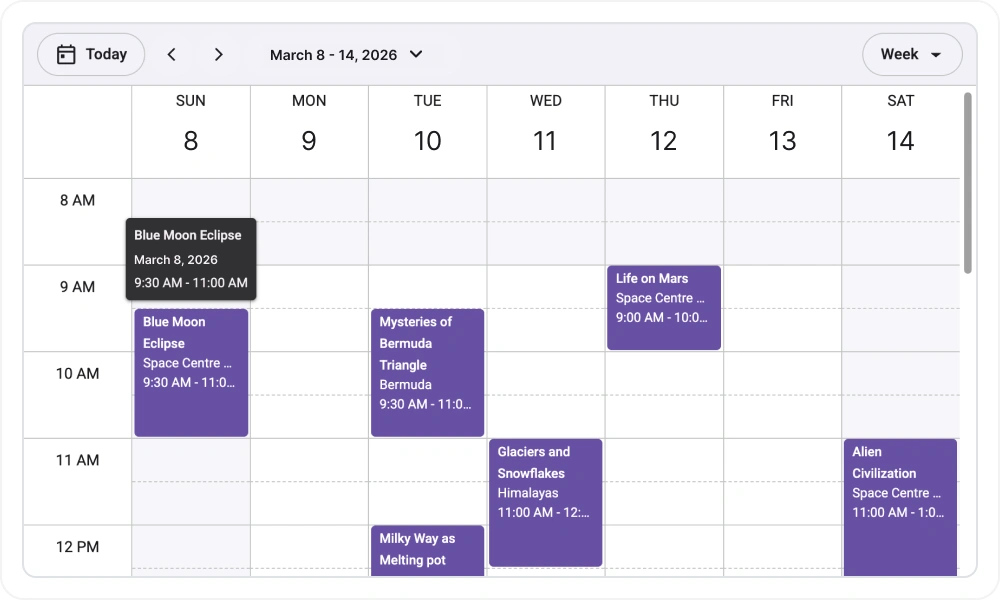Expand the caret next to the date range
The width and height of the screenshot is (1000, 600).
point(416,55)
